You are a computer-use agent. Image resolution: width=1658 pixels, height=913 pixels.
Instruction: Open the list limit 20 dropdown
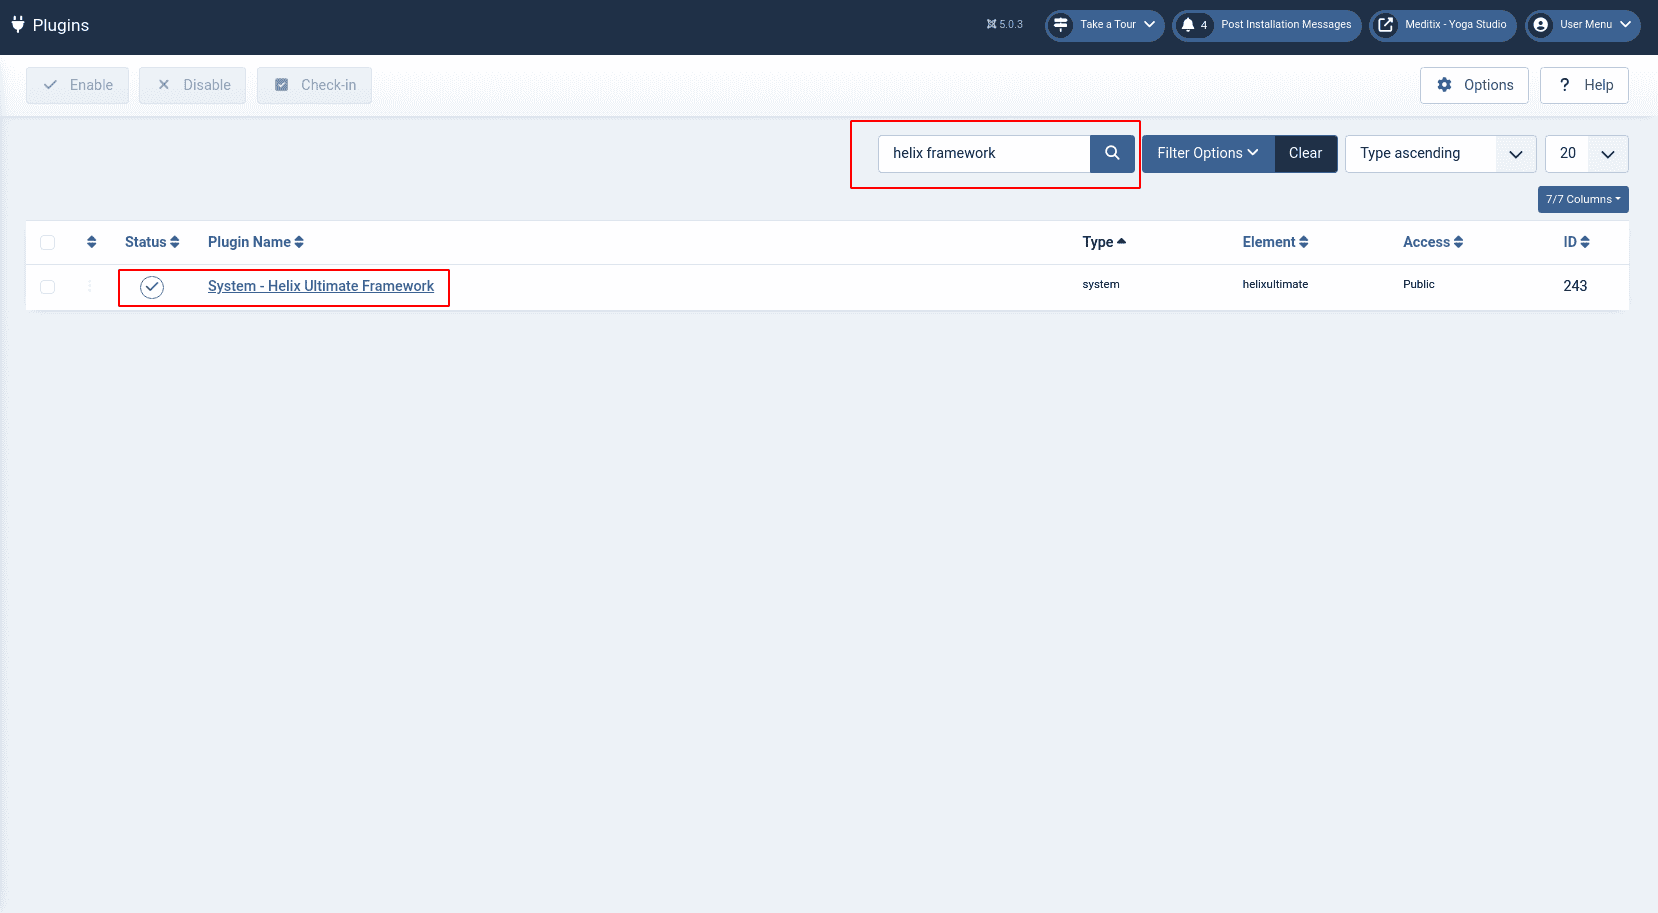point(1586,154)
